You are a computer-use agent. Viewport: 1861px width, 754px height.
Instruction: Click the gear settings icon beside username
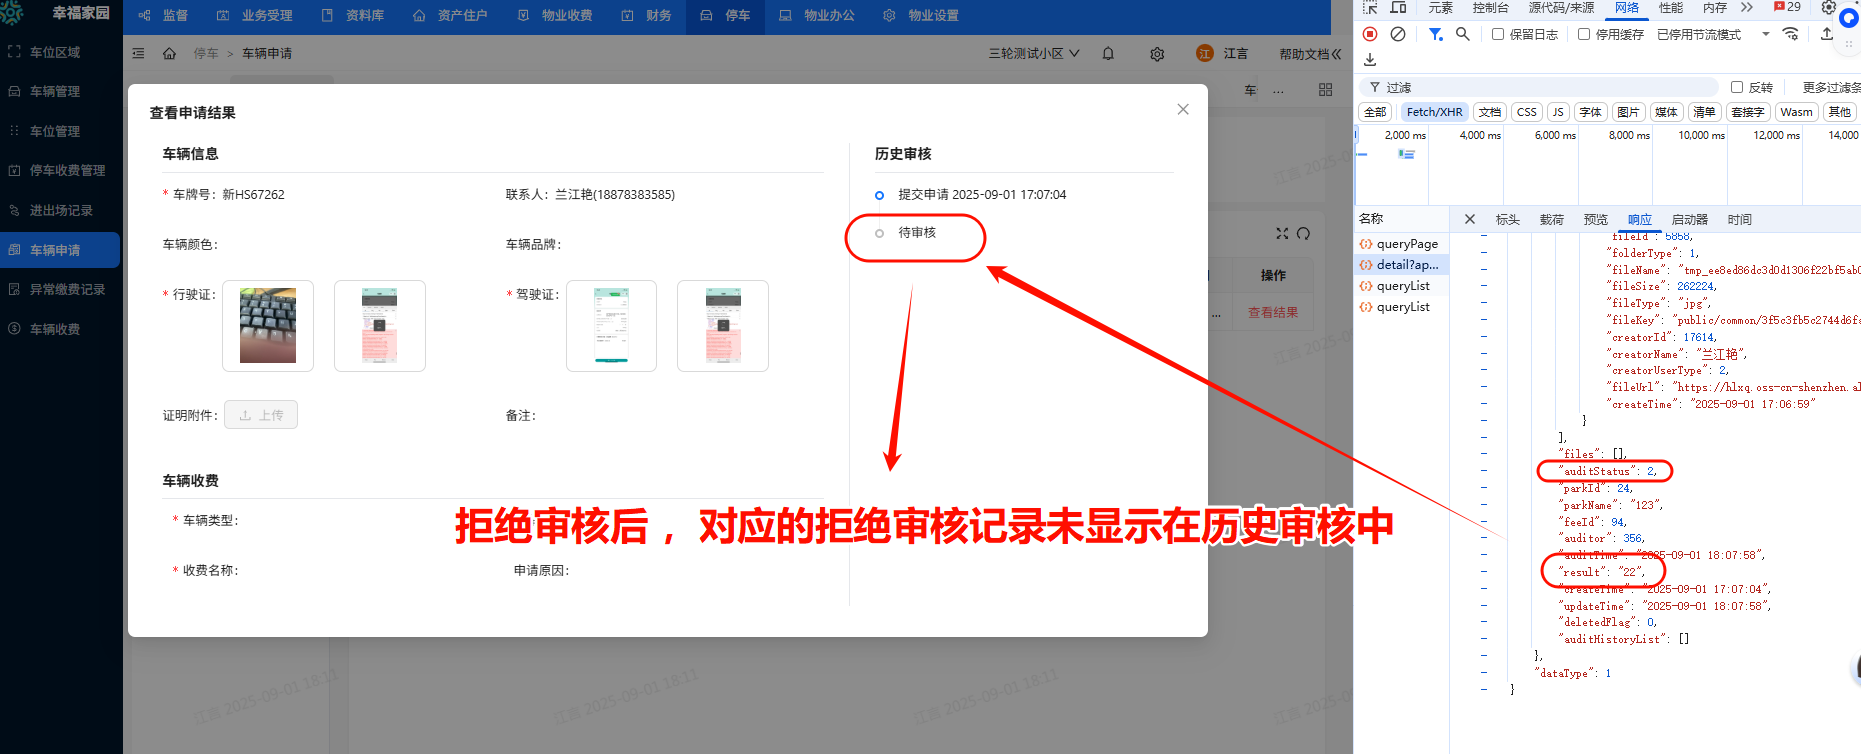click(1157, 54)
